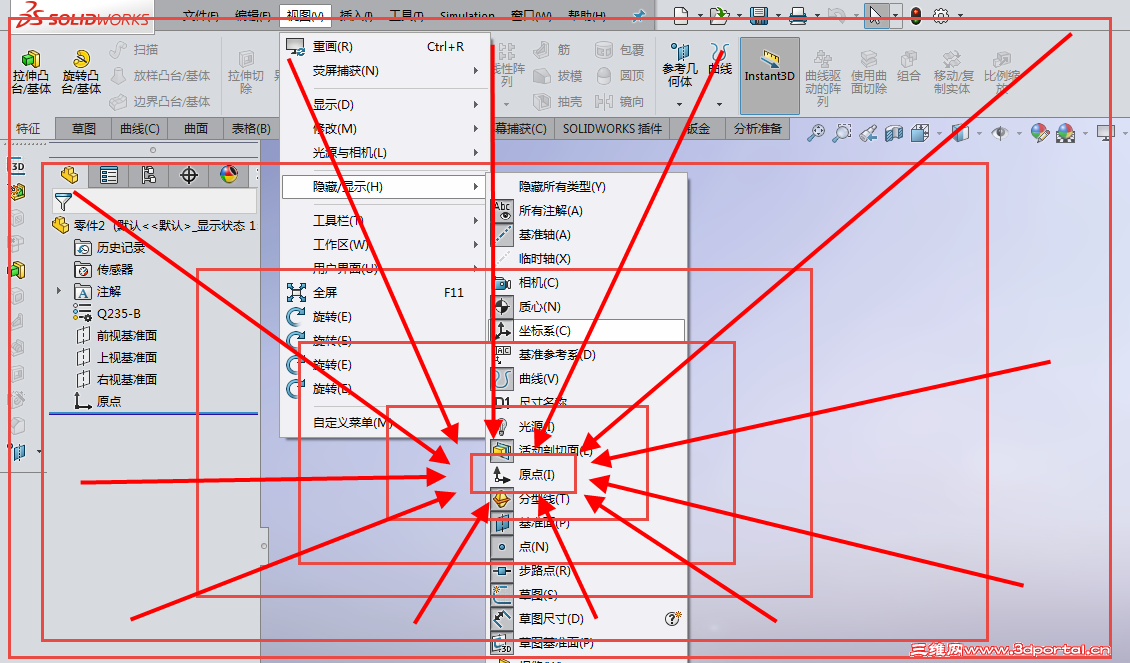Open the ConfigurationManager tab icon
The height and width of the screenshot is (663, 1130).
[x=148, y=175]
